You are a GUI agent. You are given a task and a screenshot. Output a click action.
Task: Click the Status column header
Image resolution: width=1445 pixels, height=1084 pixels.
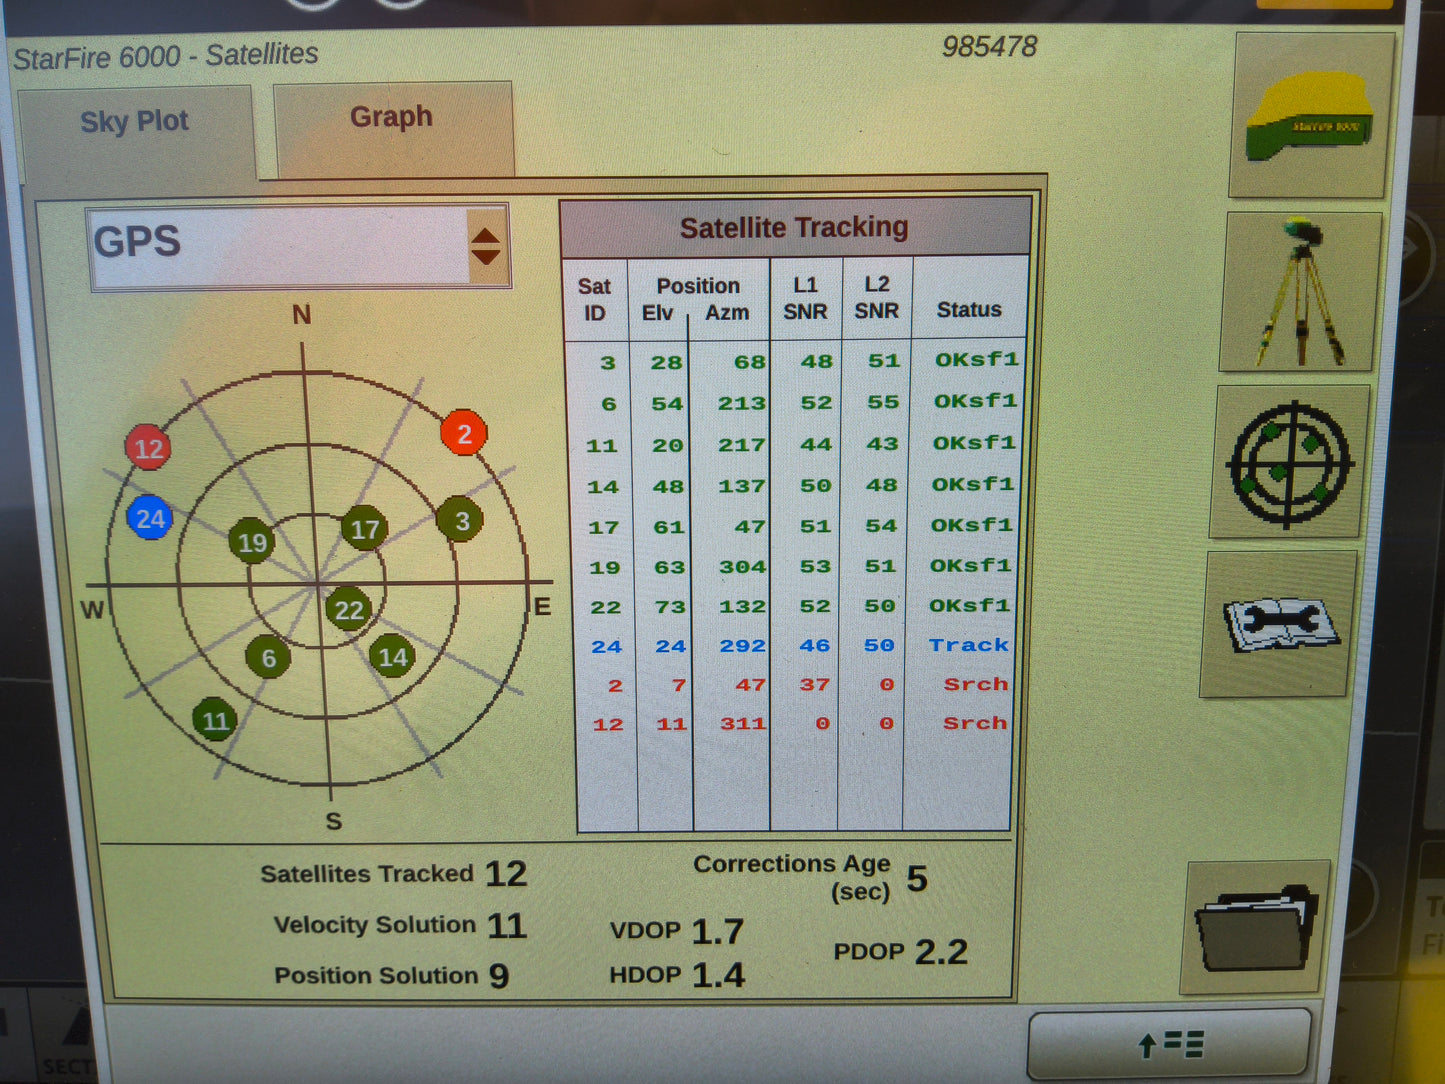point(969,310)
